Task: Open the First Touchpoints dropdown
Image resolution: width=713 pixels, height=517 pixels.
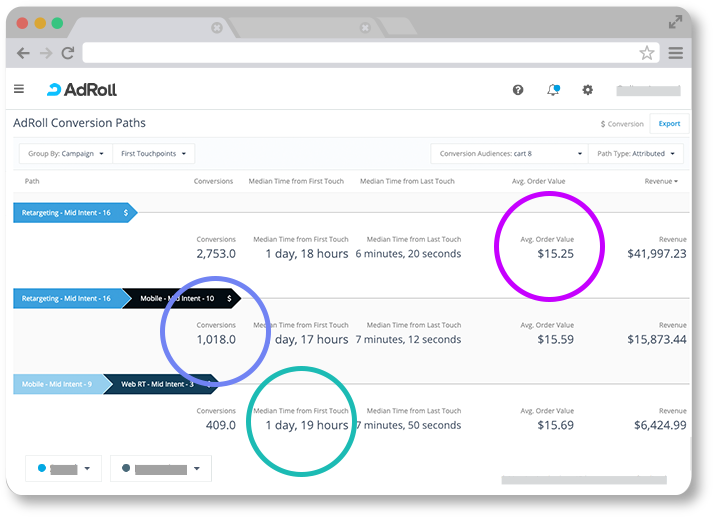Action: [154, 154]
